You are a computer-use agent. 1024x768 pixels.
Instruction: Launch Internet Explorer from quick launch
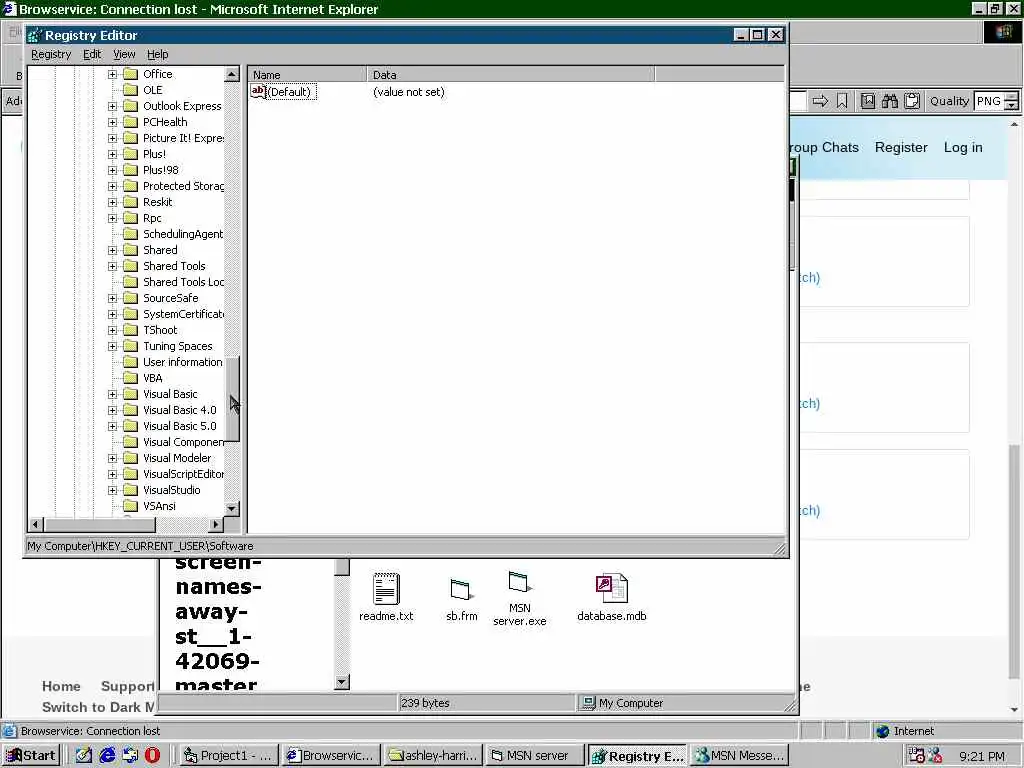[x=107, y=756]
